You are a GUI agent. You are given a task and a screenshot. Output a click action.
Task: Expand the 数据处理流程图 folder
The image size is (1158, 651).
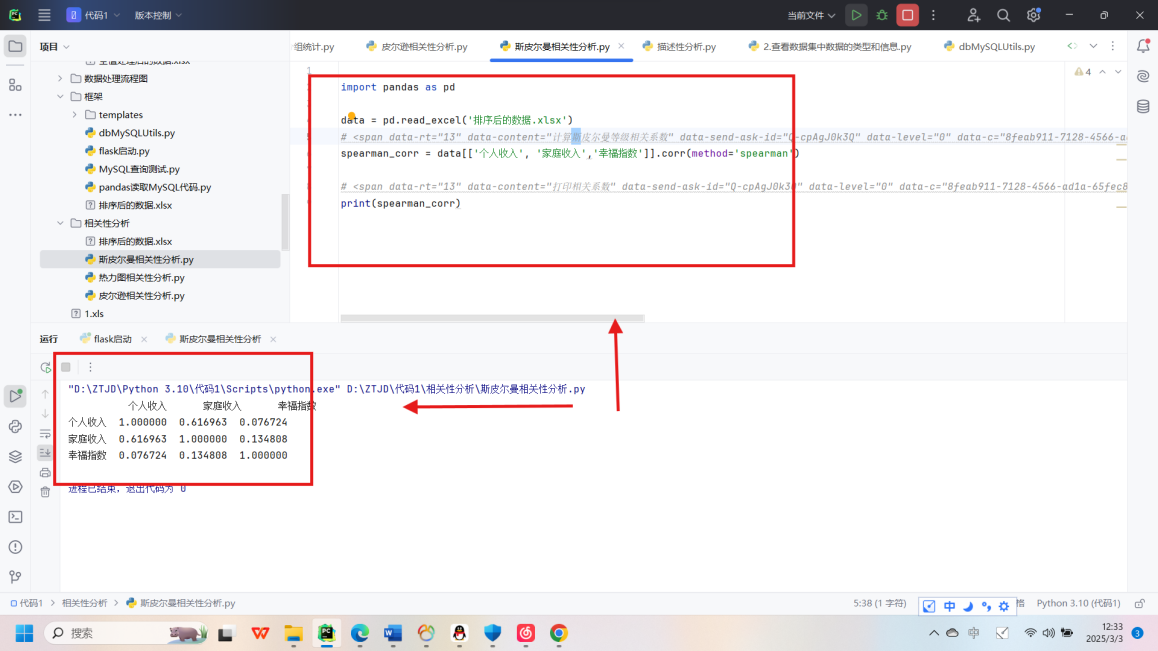61,78
